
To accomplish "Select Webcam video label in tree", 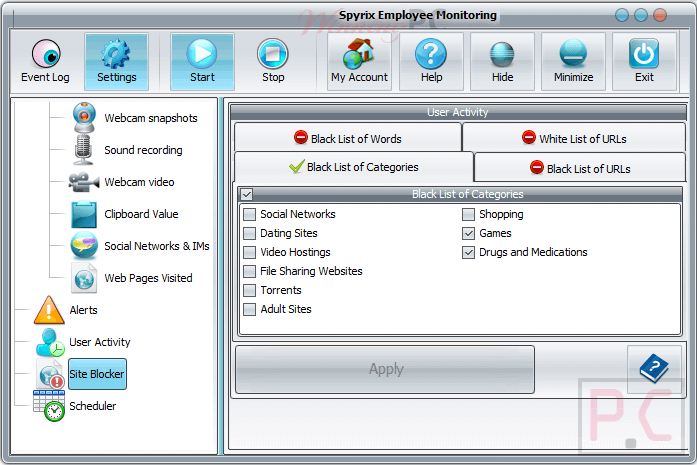I will click(x=139, y=182).
